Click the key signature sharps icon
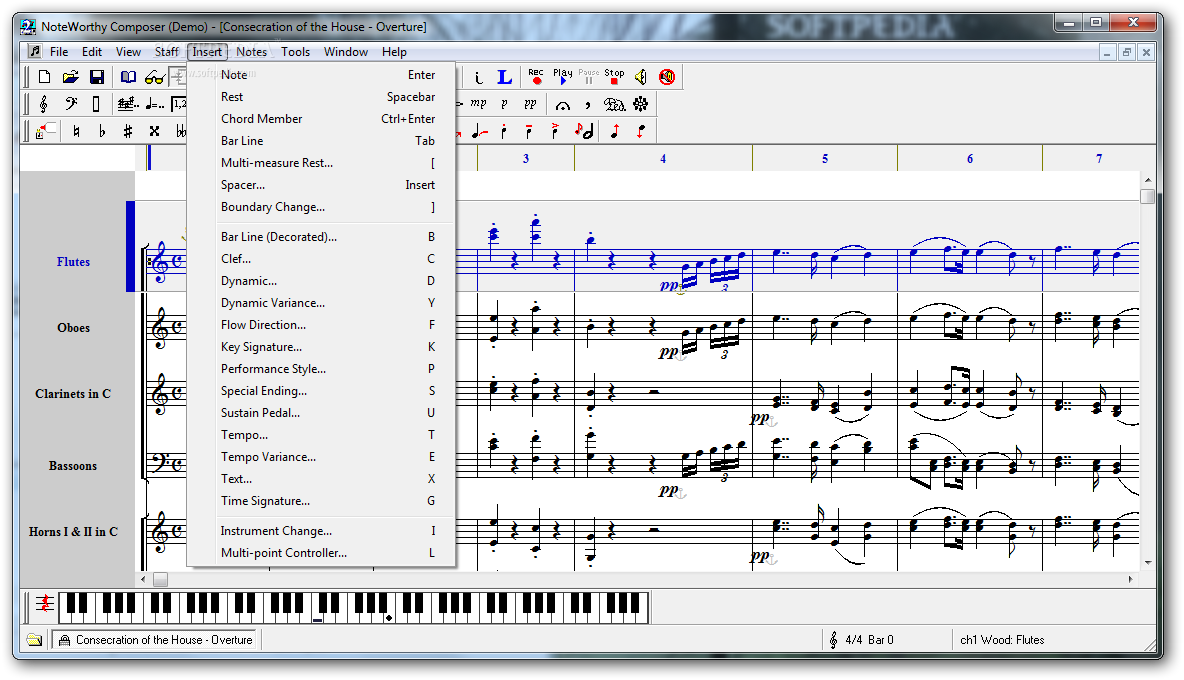1184x680 pixels. pos(128,104)
